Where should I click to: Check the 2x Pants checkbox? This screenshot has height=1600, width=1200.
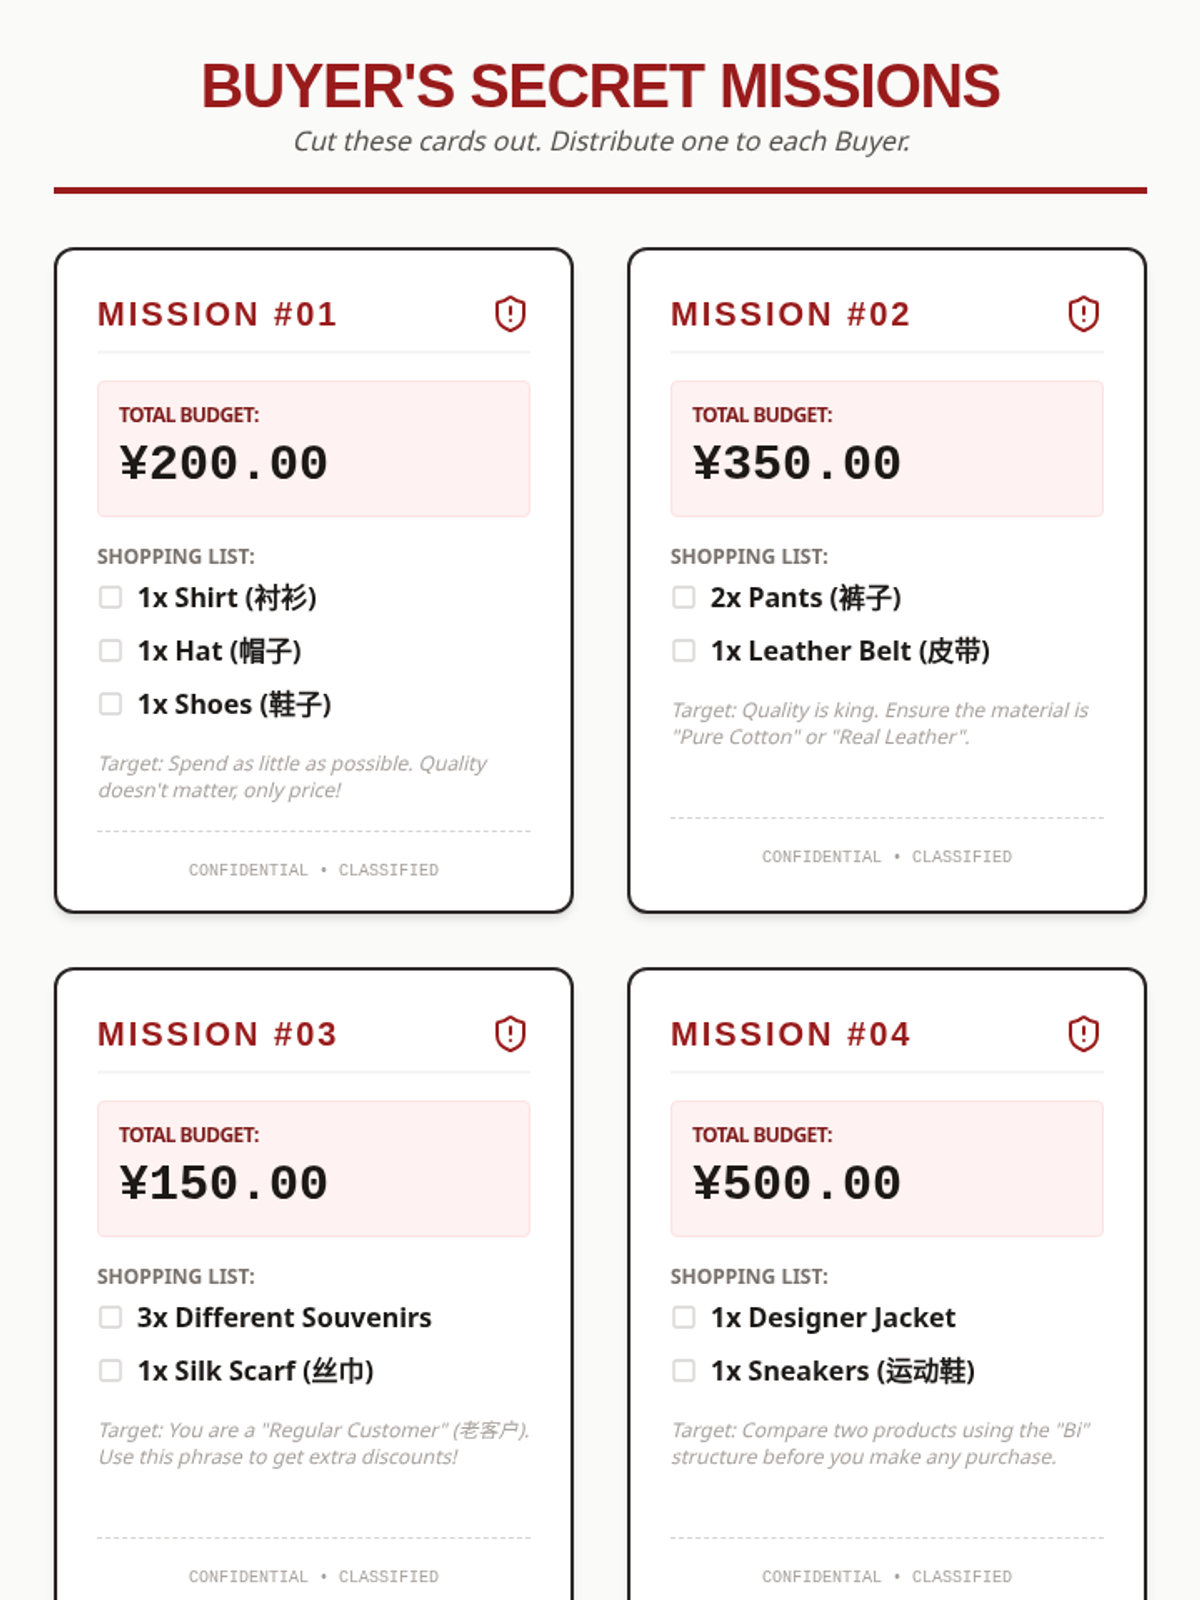tap(683, 597)
